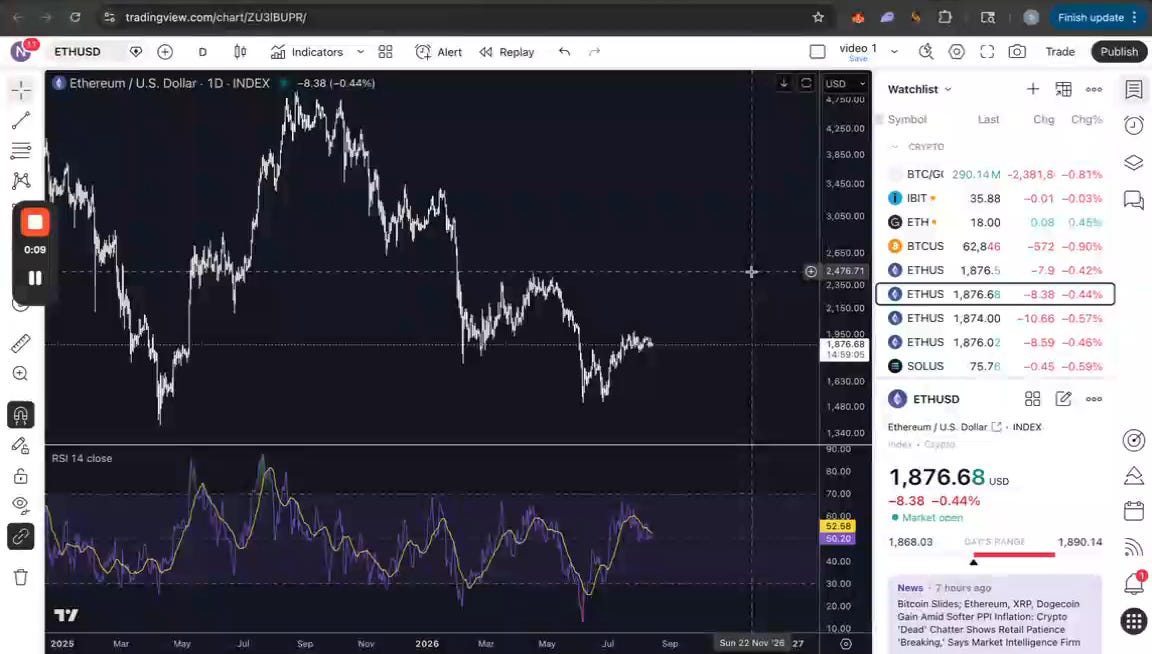Open the chats panel in the sidebar
This screenshot has width=1152, height=654.
(x=1134, y=199)
